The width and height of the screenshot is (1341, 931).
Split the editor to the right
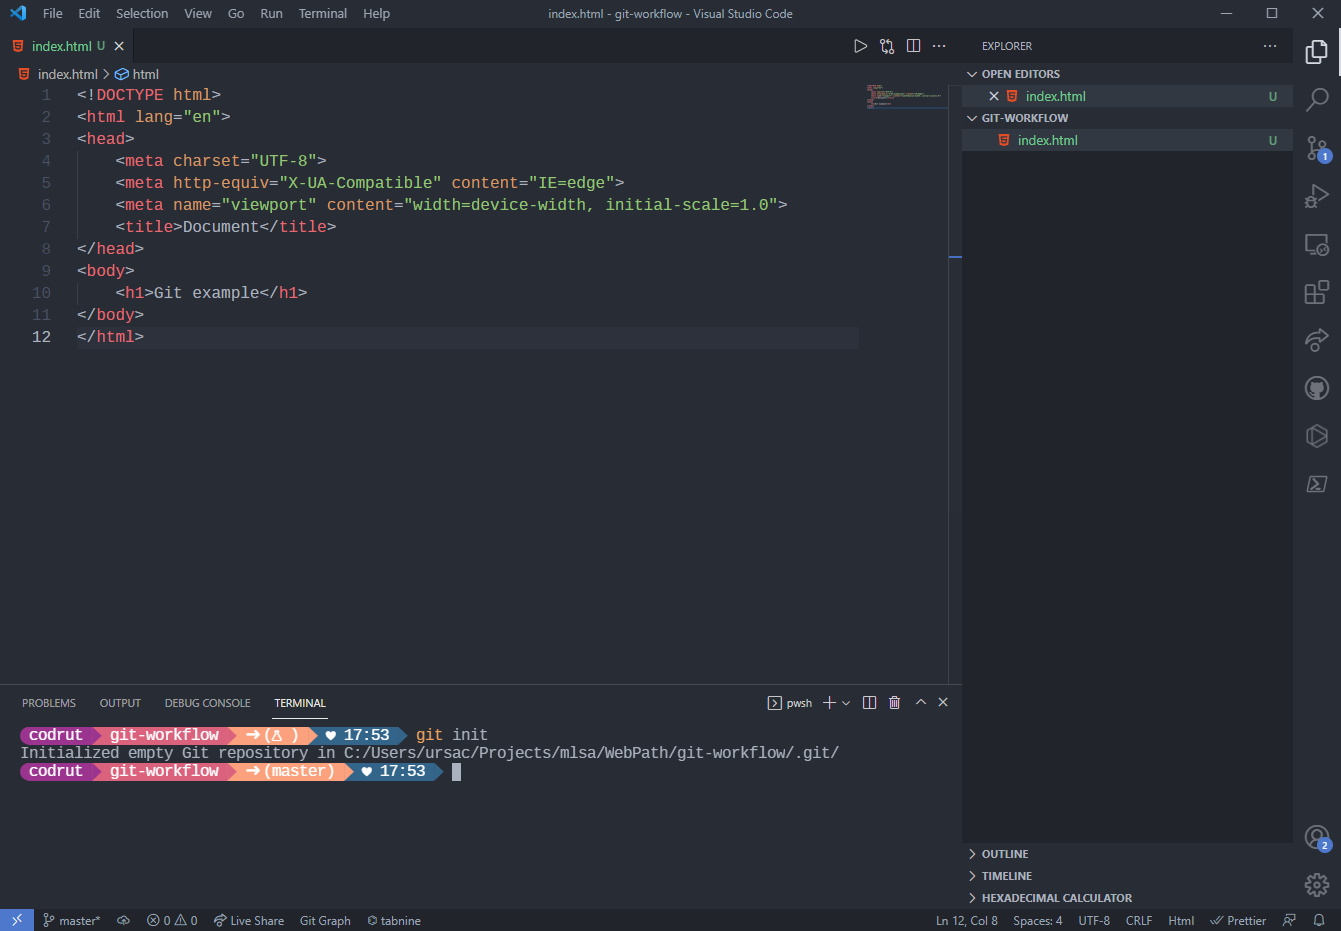tap(913, 46)
